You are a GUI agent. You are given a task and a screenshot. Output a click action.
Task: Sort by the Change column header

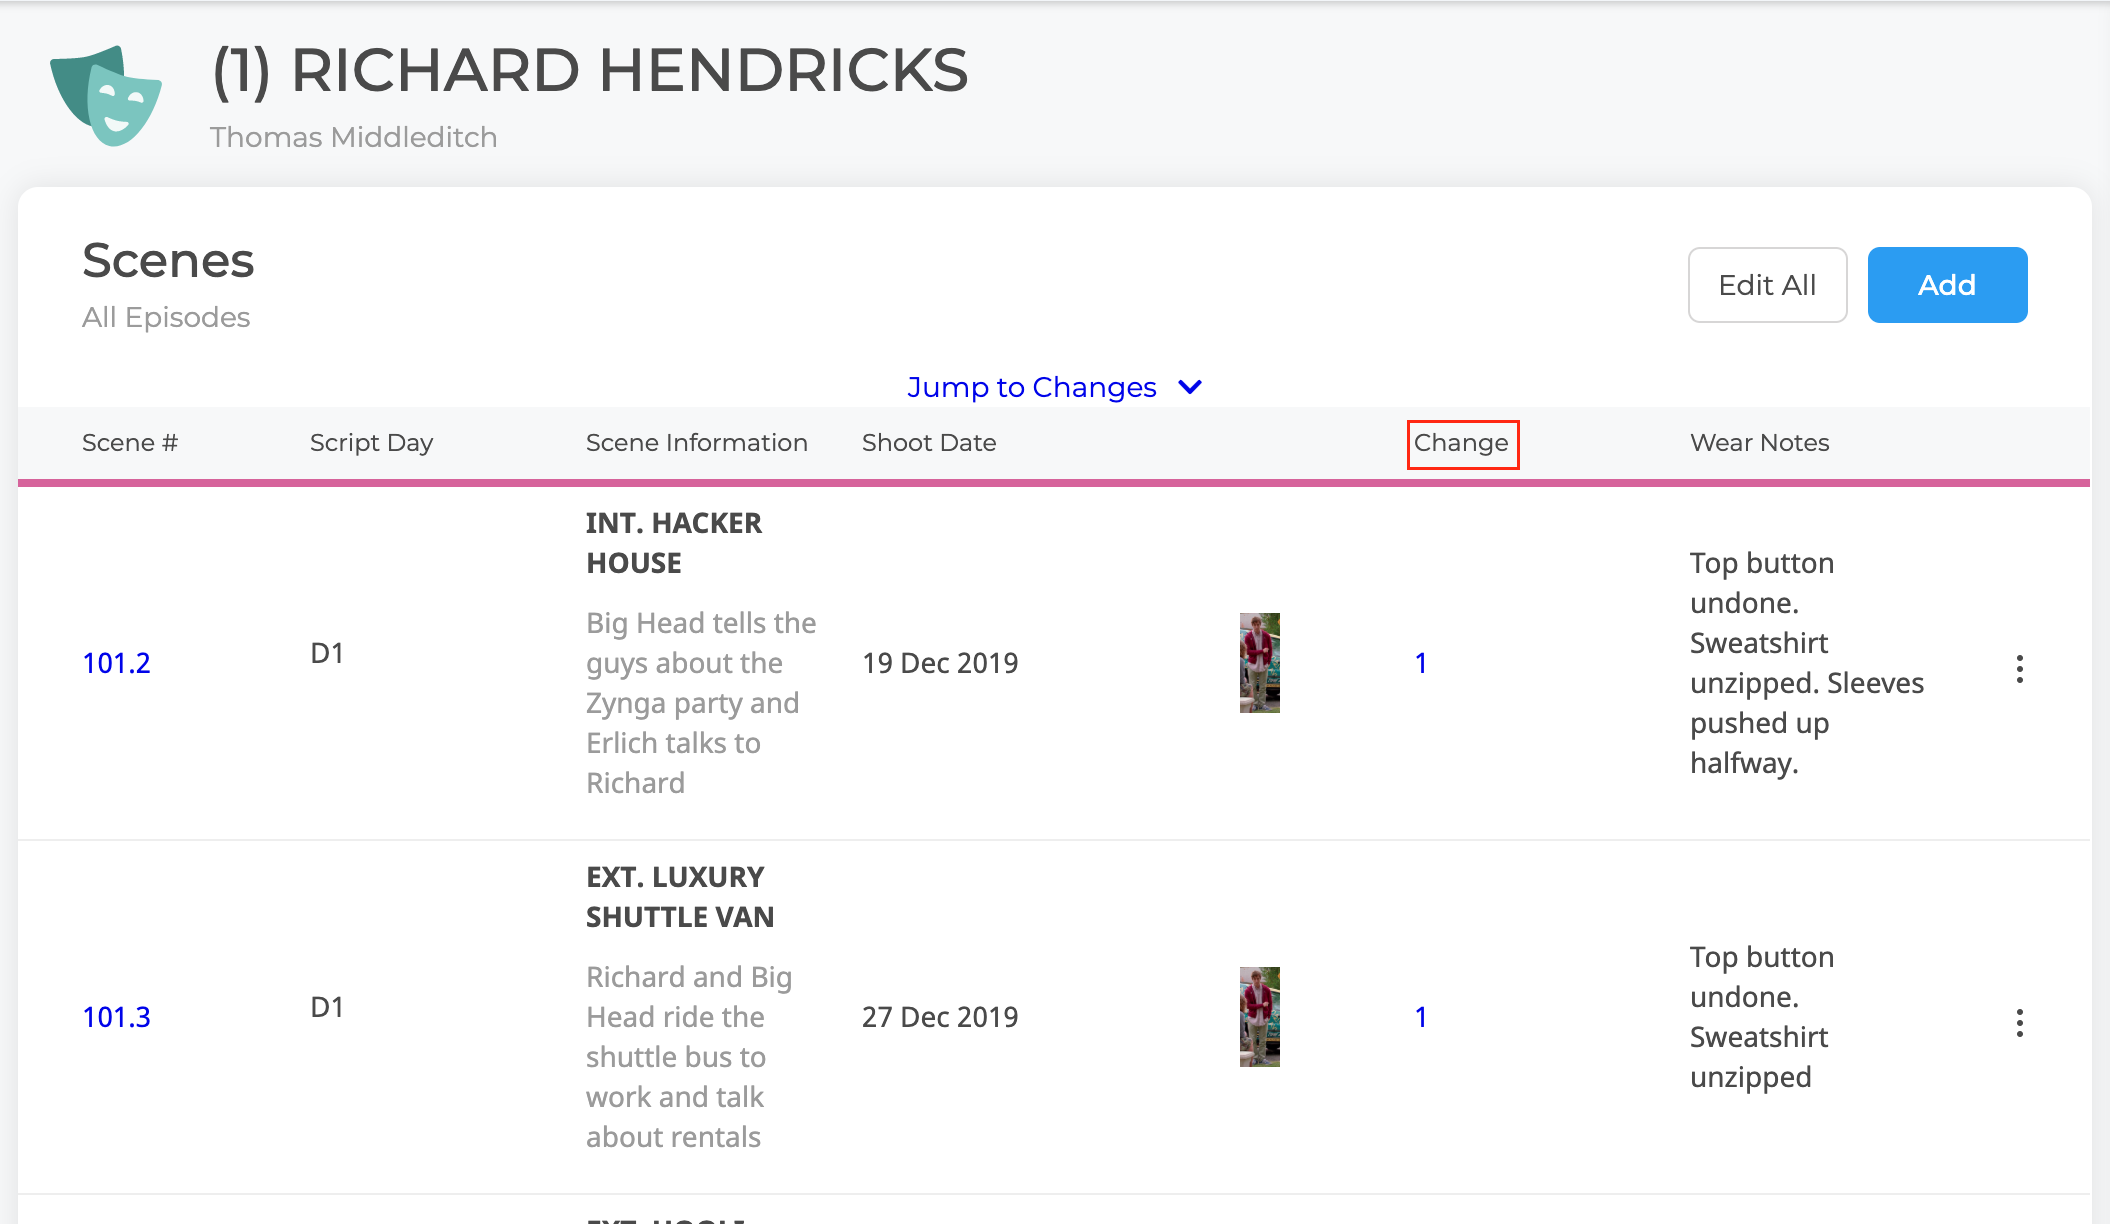(x=1462, y=443)
